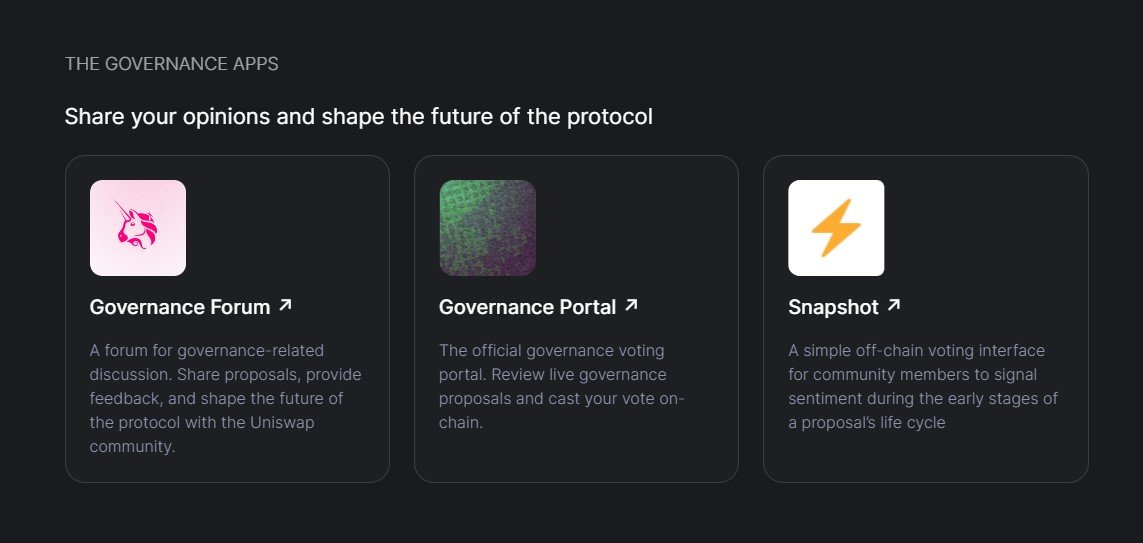Click the 'Share your opinions' heading
Screen dimensions: 1143x543
coord(359,117)
